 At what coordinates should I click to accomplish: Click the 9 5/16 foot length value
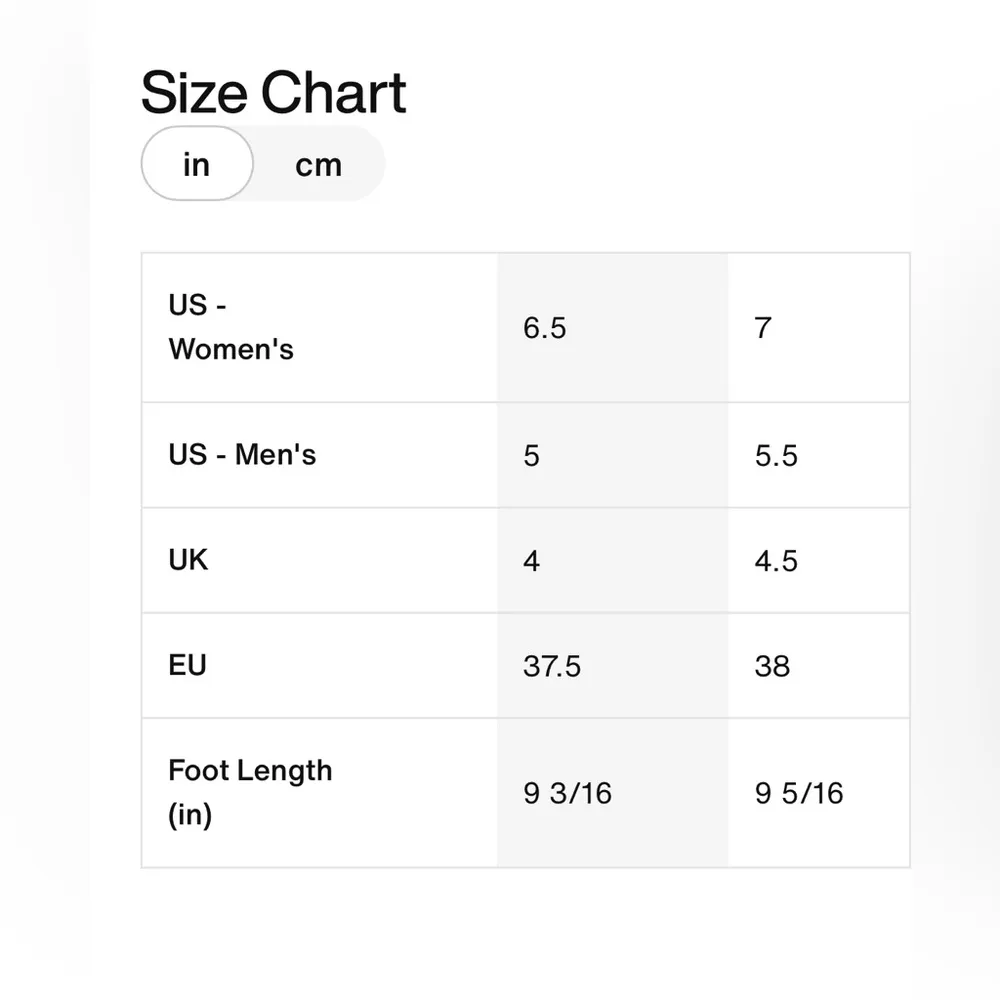(799, 793)
